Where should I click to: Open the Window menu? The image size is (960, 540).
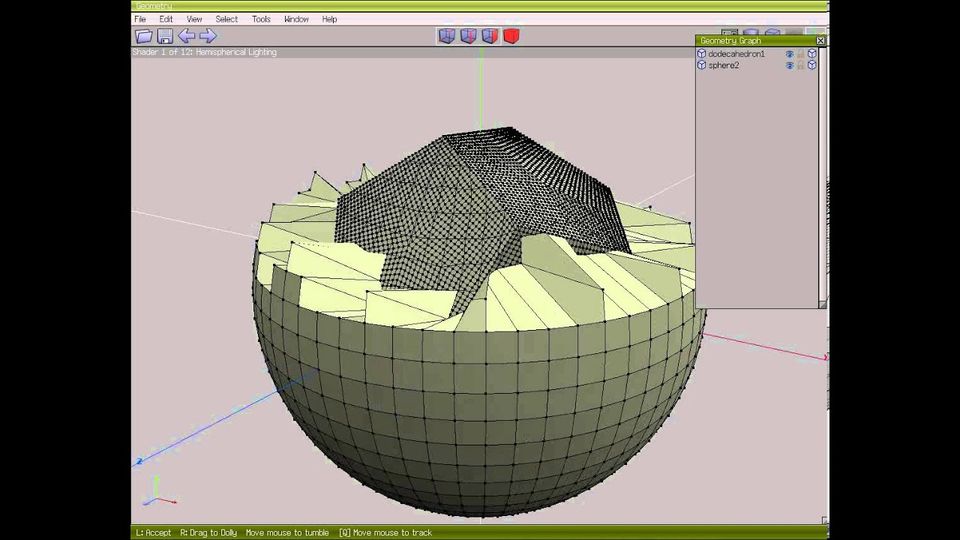(x=296, y=19)
